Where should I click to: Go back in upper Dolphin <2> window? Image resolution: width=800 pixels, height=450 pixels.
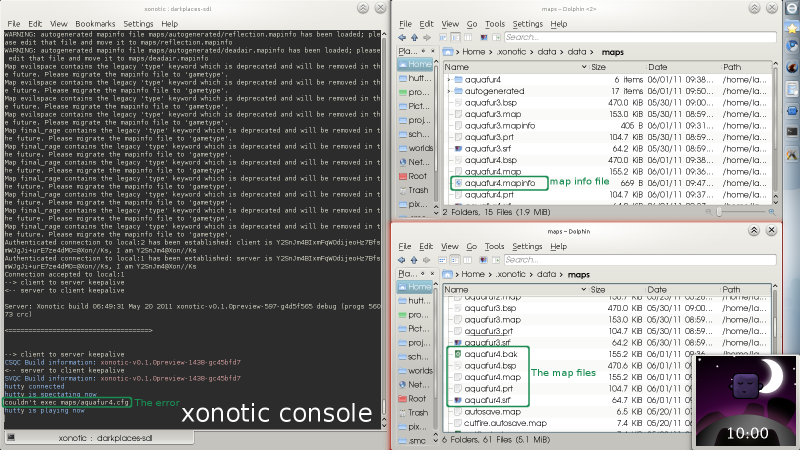pyautogui.click(x=402, y=37)
